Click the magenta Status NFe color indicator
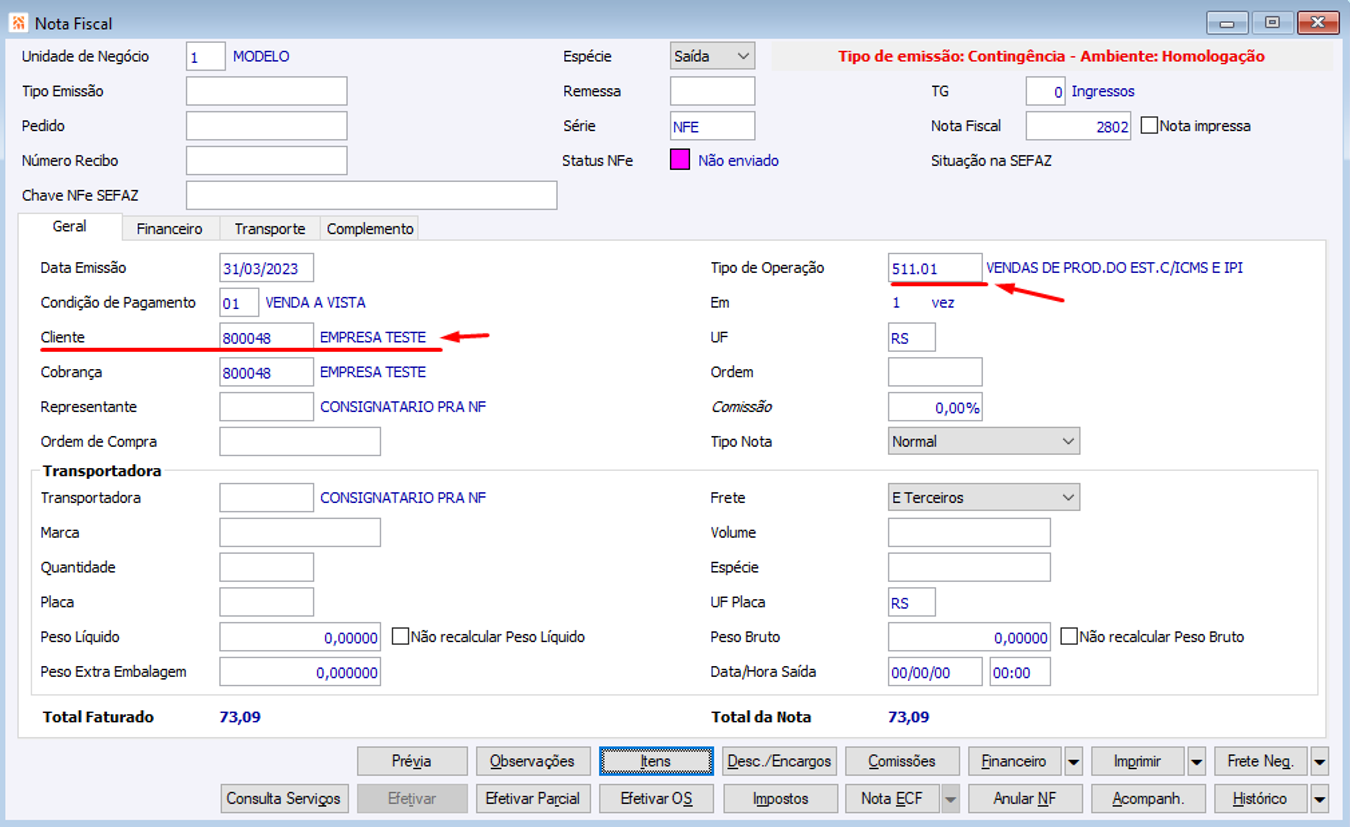This screenshot has width=1350, height=827. pyautogui.click(x=680, y=160)
